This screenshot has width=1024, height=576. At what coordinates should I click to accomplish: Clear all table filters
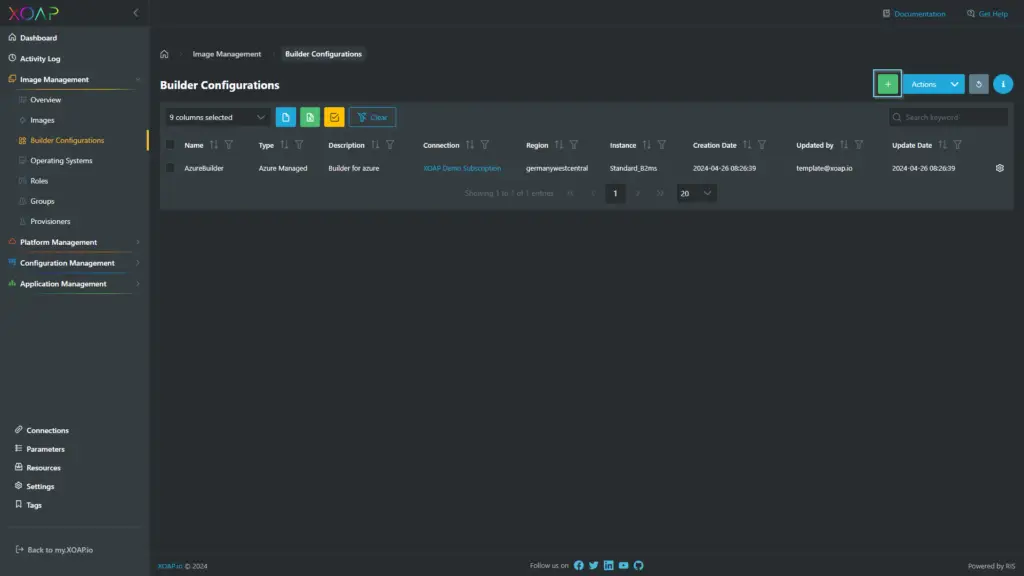tap(372, 118)
